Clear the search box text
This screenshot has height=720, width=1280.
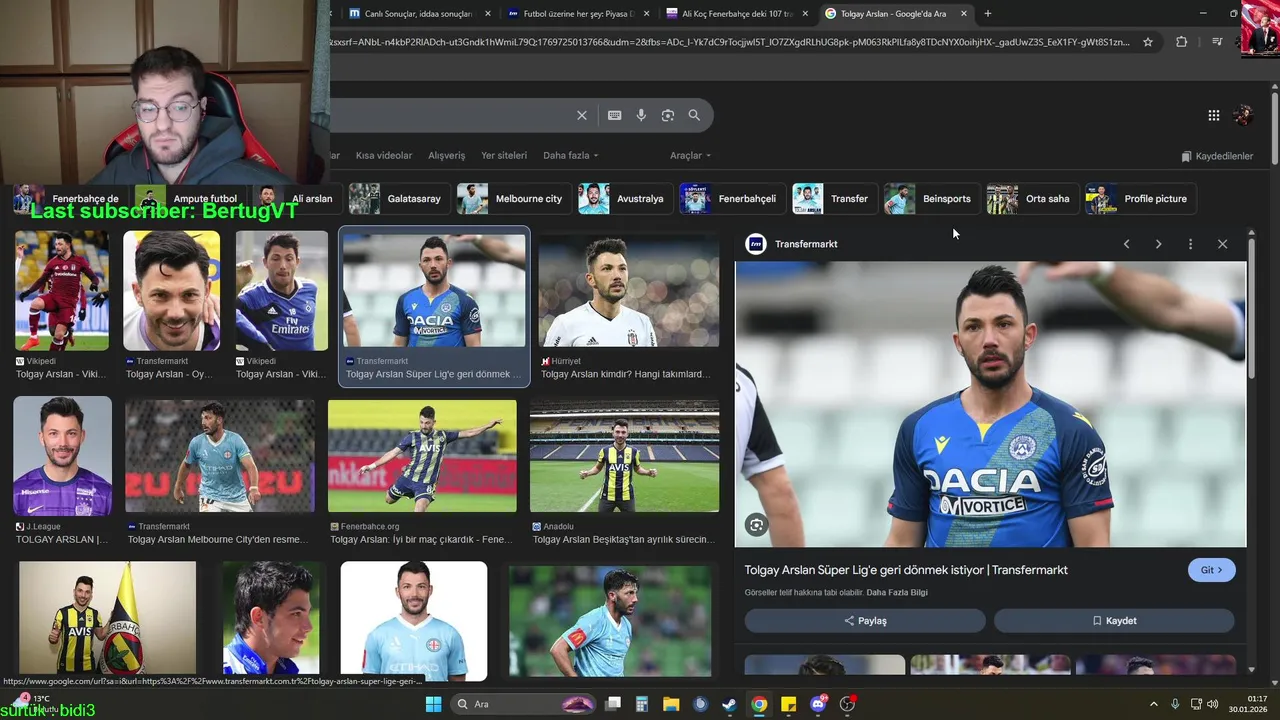[x=581, y=115]
